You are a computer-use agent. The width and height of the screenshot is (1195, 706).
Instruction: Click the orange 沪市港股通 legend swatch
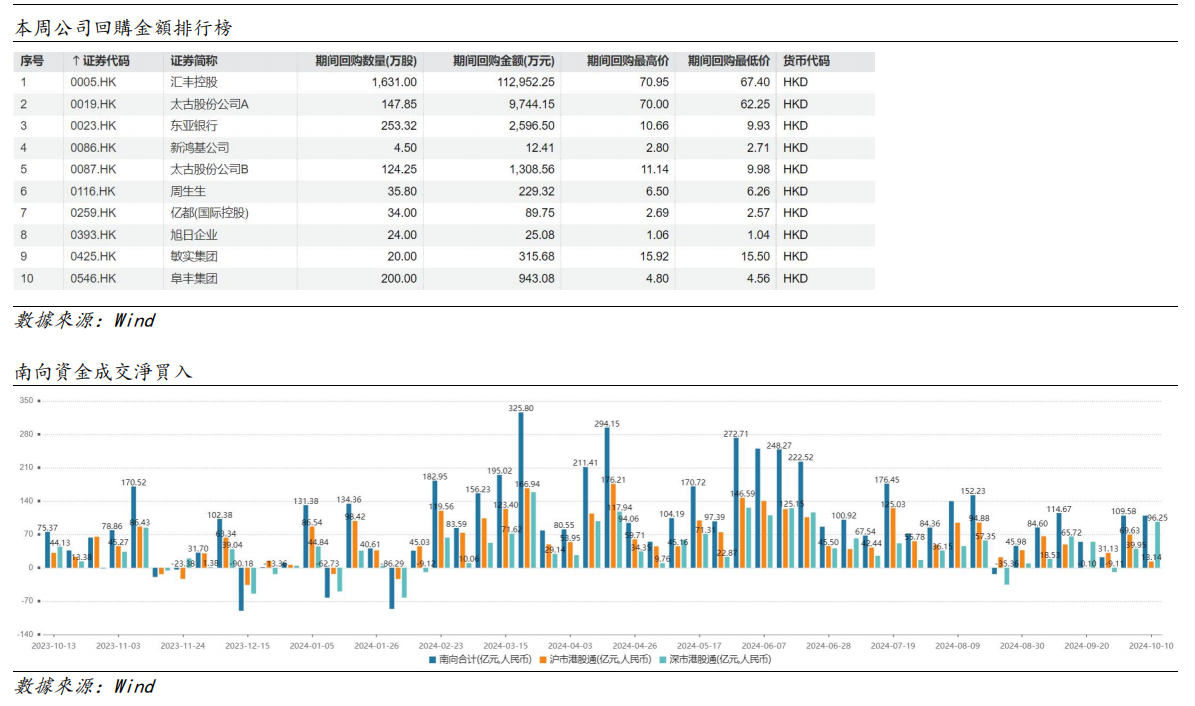click(543, 660)
